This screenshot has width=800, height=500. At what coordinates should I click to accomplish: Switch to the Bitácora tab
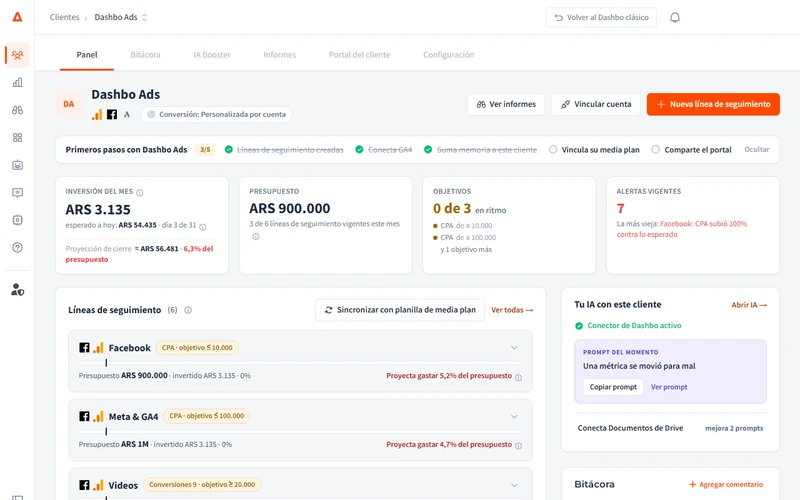145,55
